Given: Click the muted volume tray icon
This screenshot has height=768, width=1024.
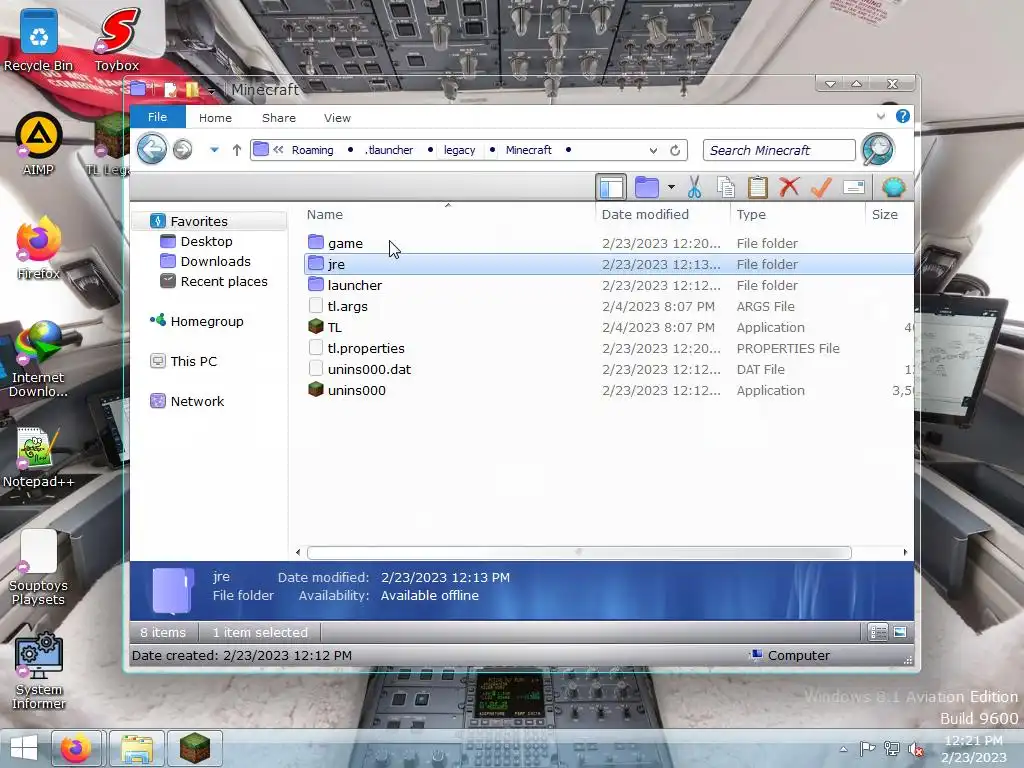Looking at the screenshot, I should pos(916,748).
